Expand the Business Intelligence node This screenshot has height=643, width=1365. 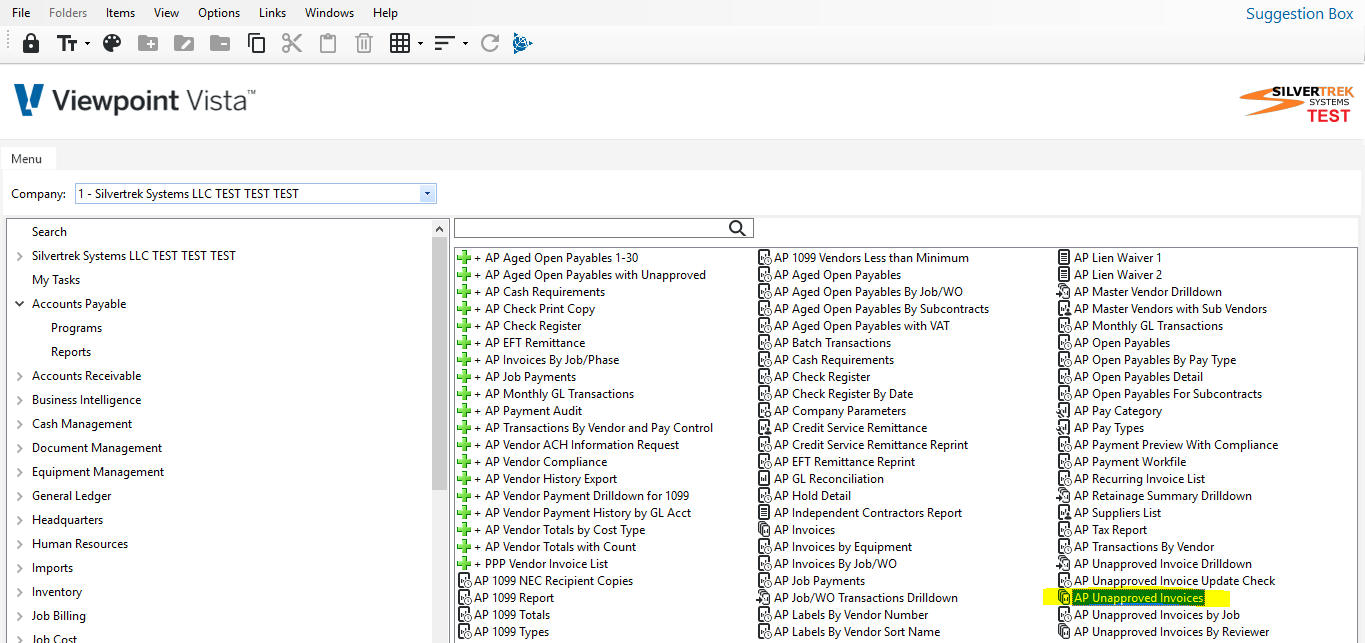(19, 400)
